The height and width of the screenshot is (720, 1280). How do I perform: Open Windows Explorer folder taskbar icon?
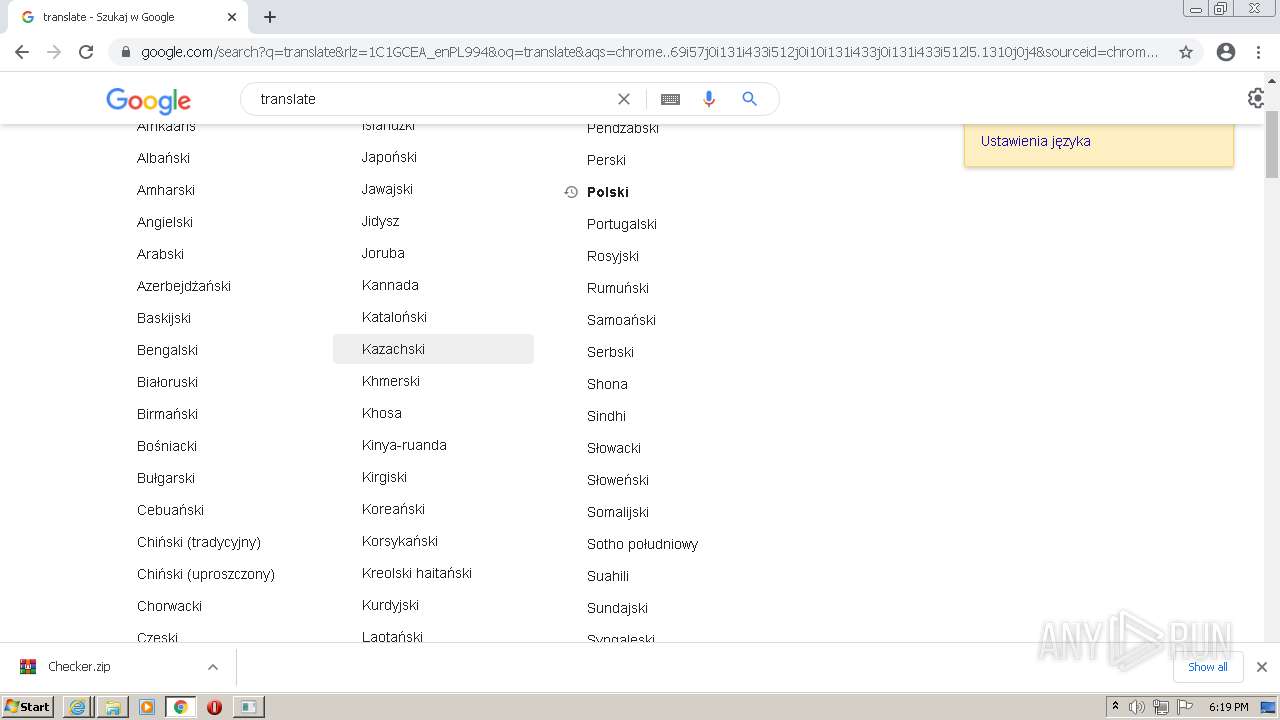[x=112, y=707]
